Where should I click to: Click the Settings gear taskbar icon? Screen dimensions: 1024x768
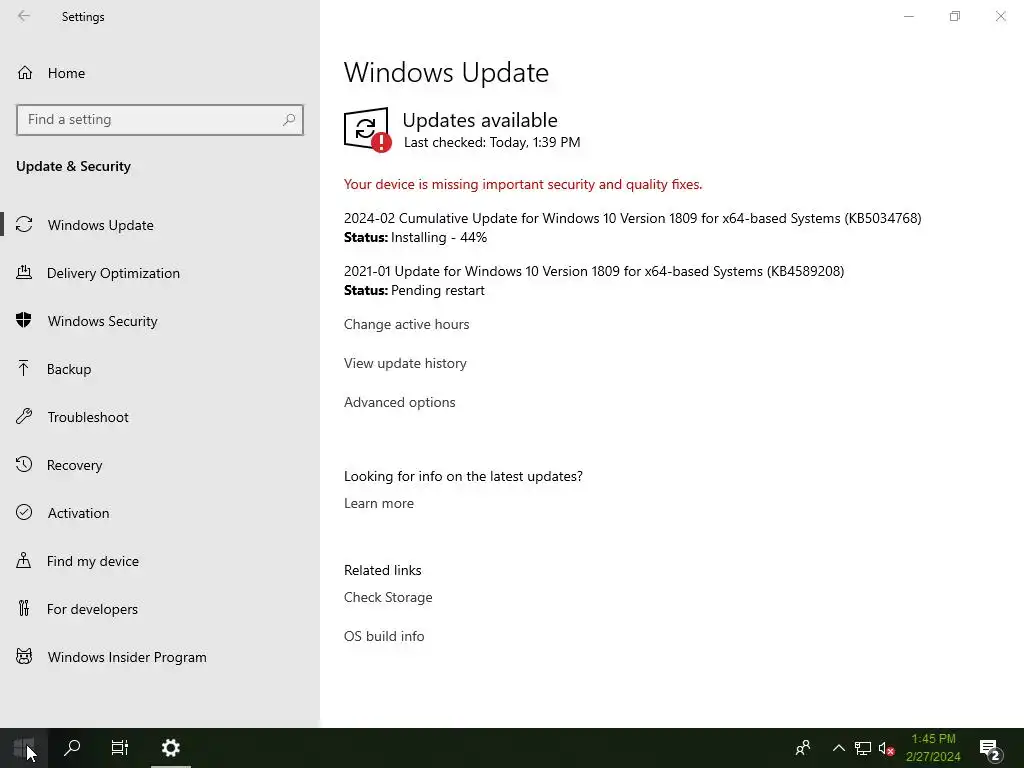170,748
